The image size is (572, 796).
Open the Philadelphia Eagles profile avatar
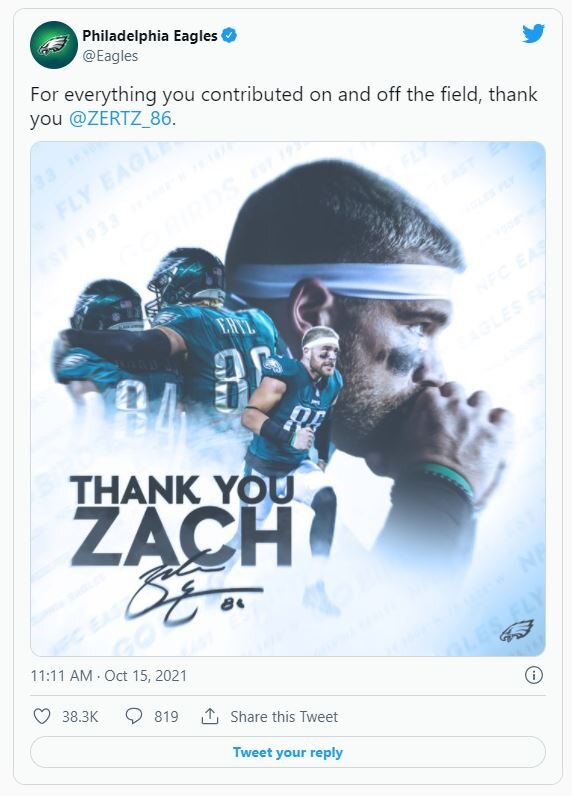pos(54,45)
